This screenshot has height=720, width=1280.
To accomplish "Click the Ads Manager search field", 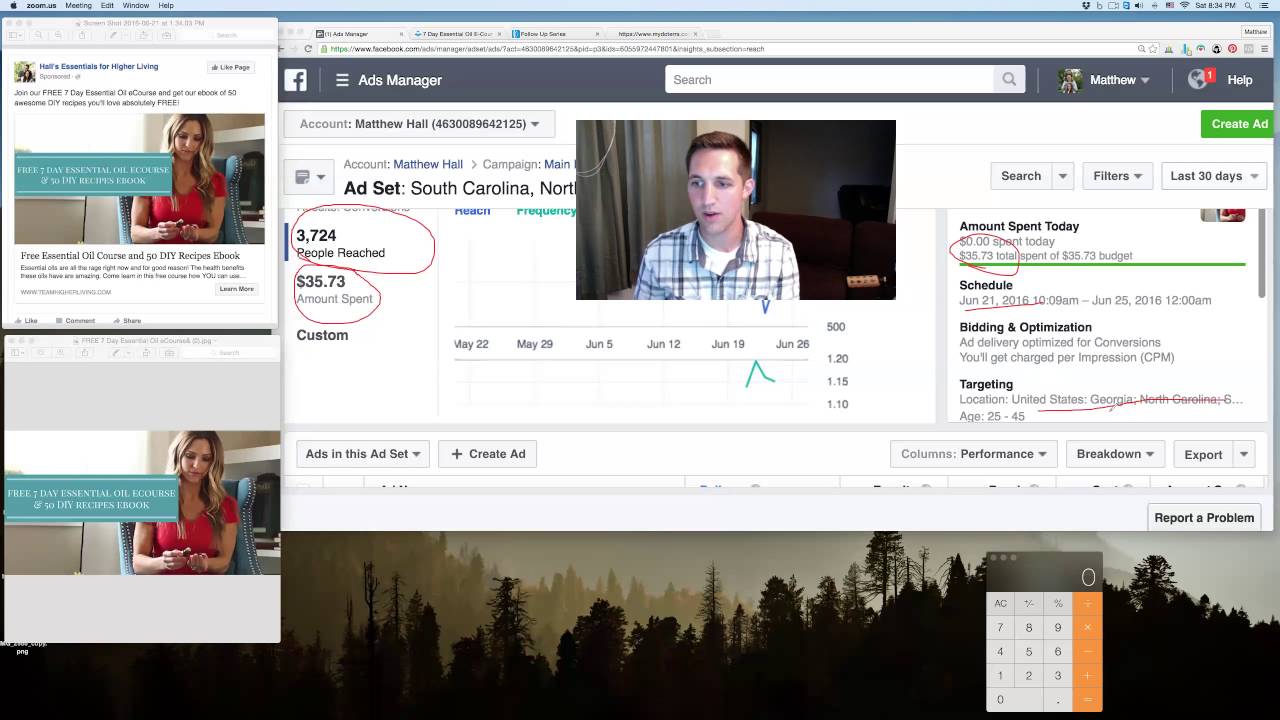I will coord(830,80).
